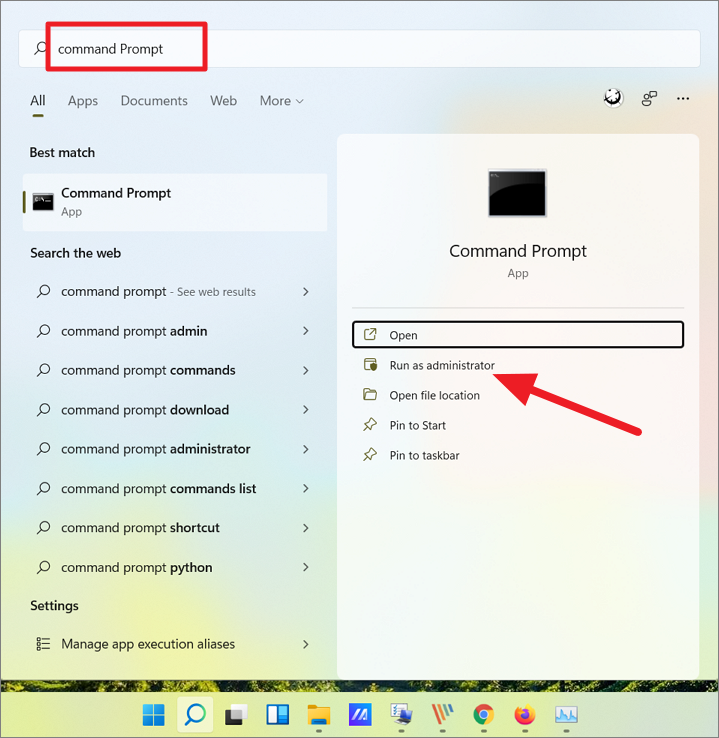
Task: Click the pin icon beside Pin to taskbar
Action: [x=370, y=455]
